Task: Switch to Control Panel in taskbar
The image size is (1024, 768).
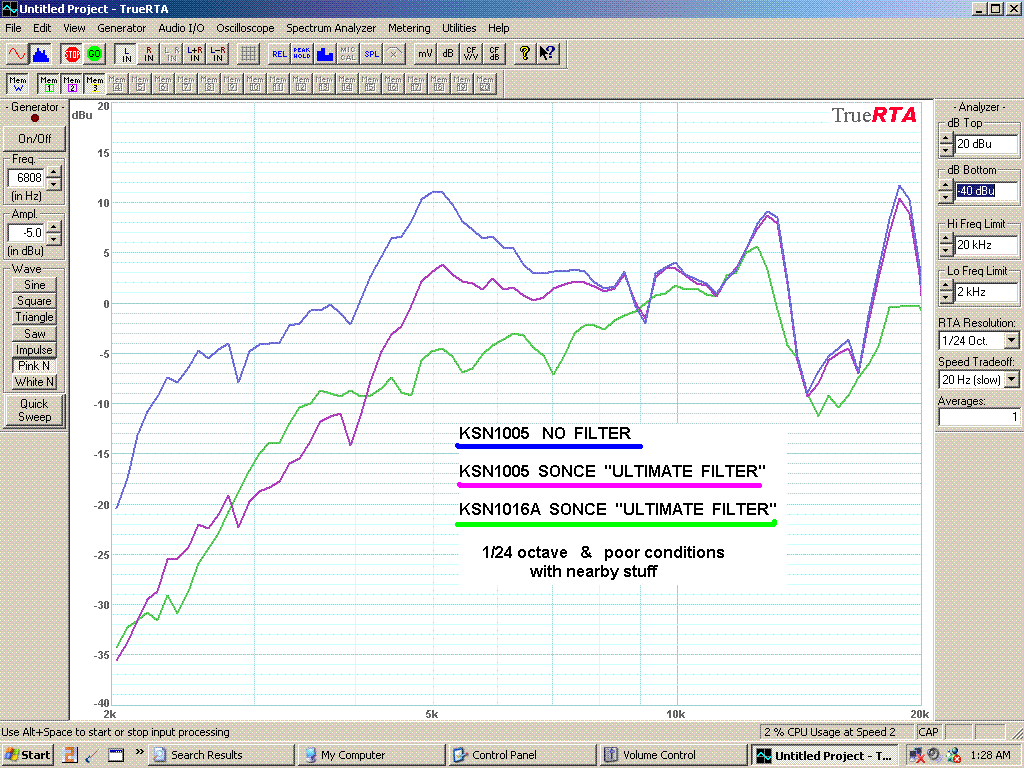Action: (521, 755)
